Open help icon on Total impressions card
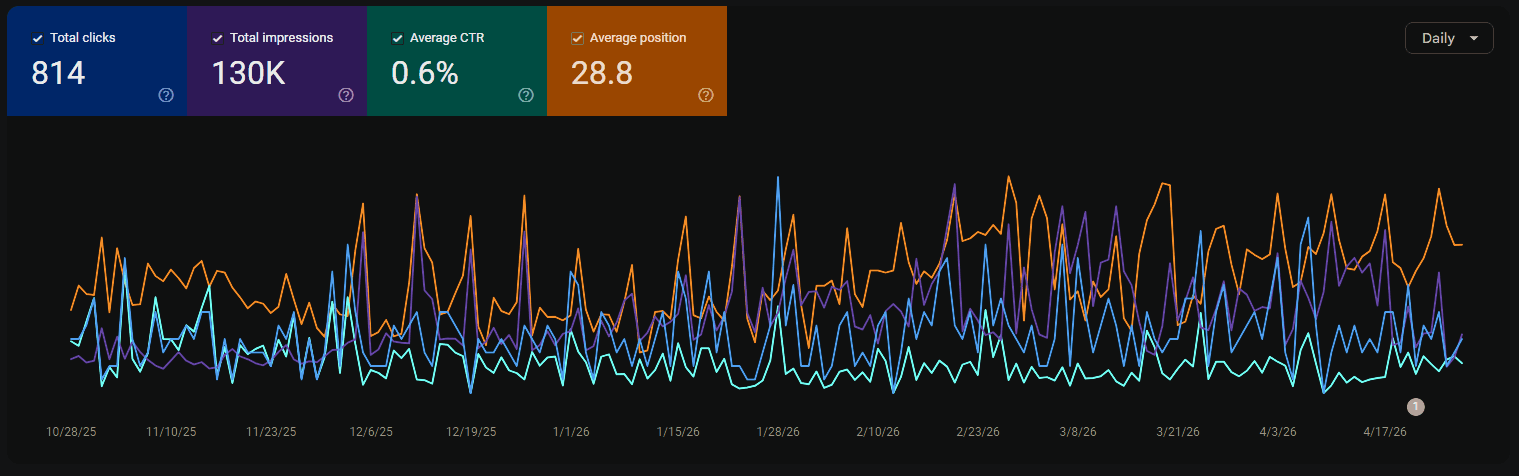 point(346,95)
